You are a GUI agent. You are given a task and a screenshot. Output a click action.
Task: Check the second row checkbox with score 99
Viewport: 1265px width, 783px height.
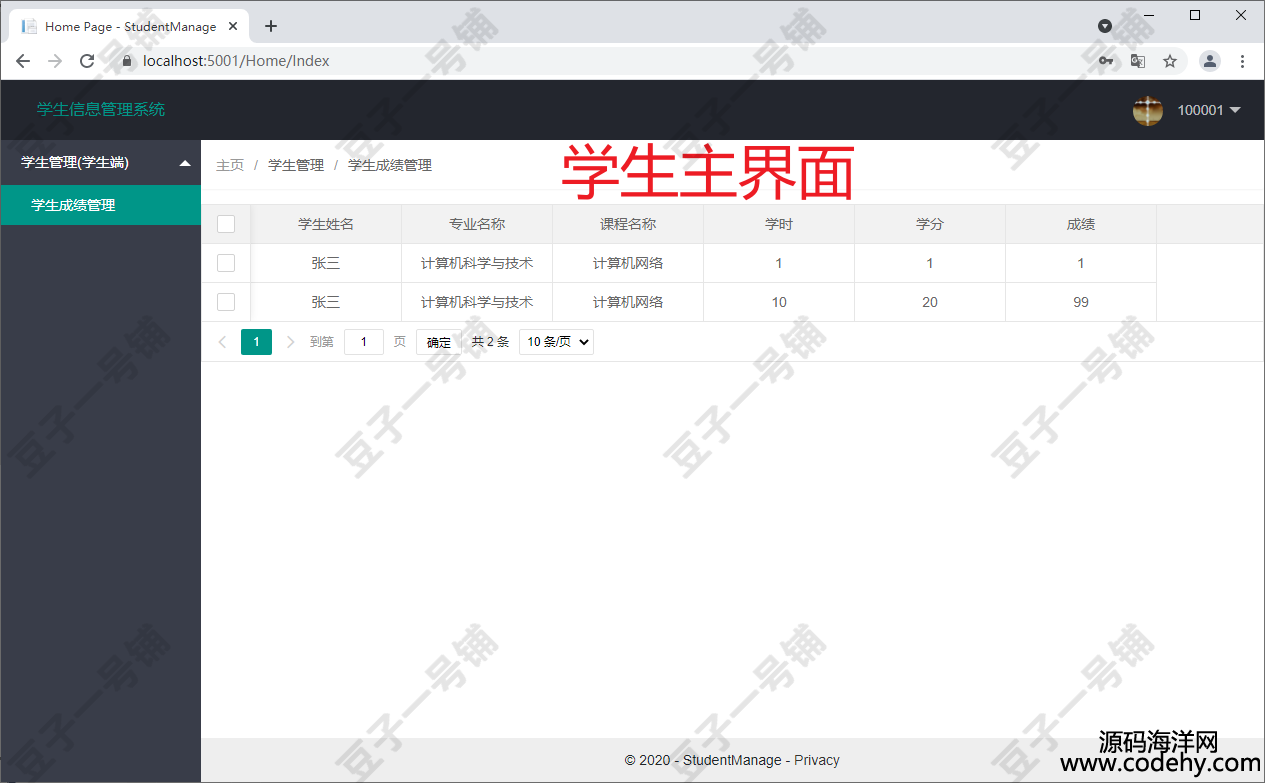coord(226,302)
